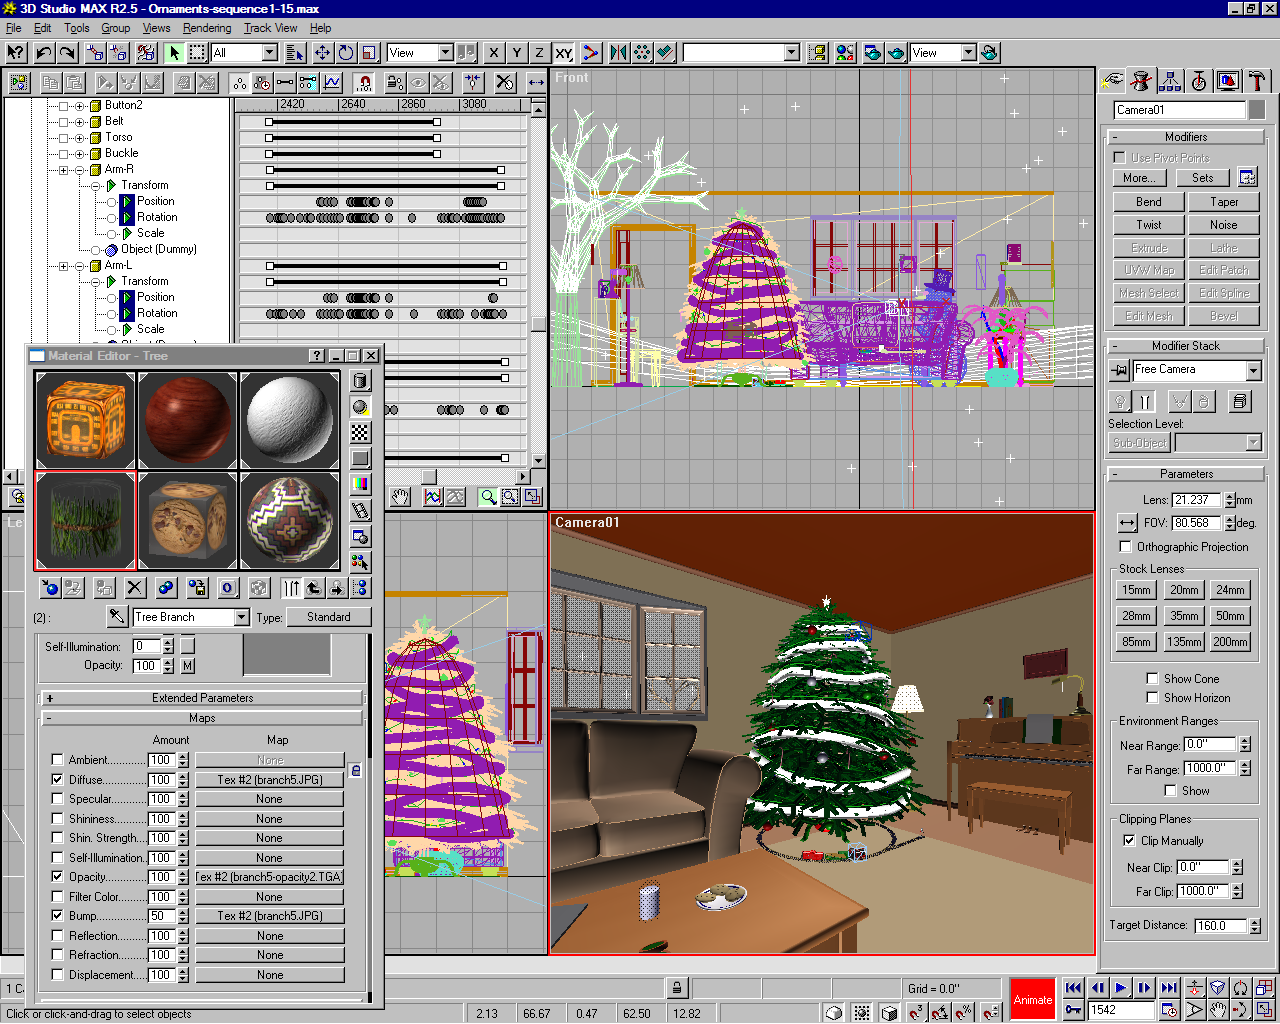Enable the Reflection map checkbox
The image size is (1280, 1024).
[57, 936]
